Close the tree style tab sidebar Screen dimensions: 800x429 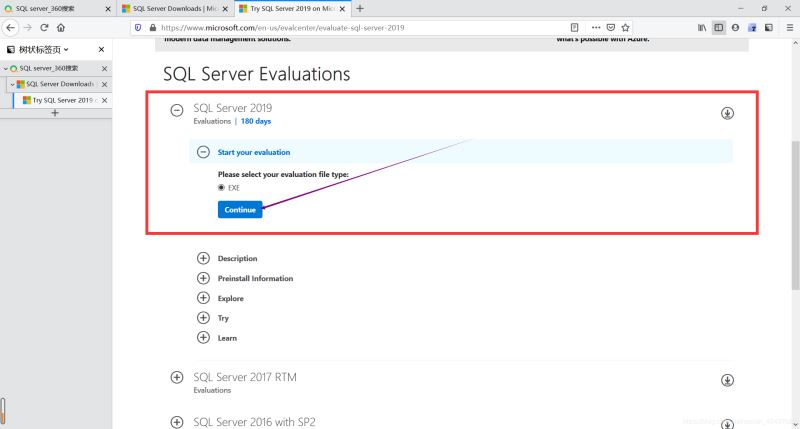click(x=101, y=49)
